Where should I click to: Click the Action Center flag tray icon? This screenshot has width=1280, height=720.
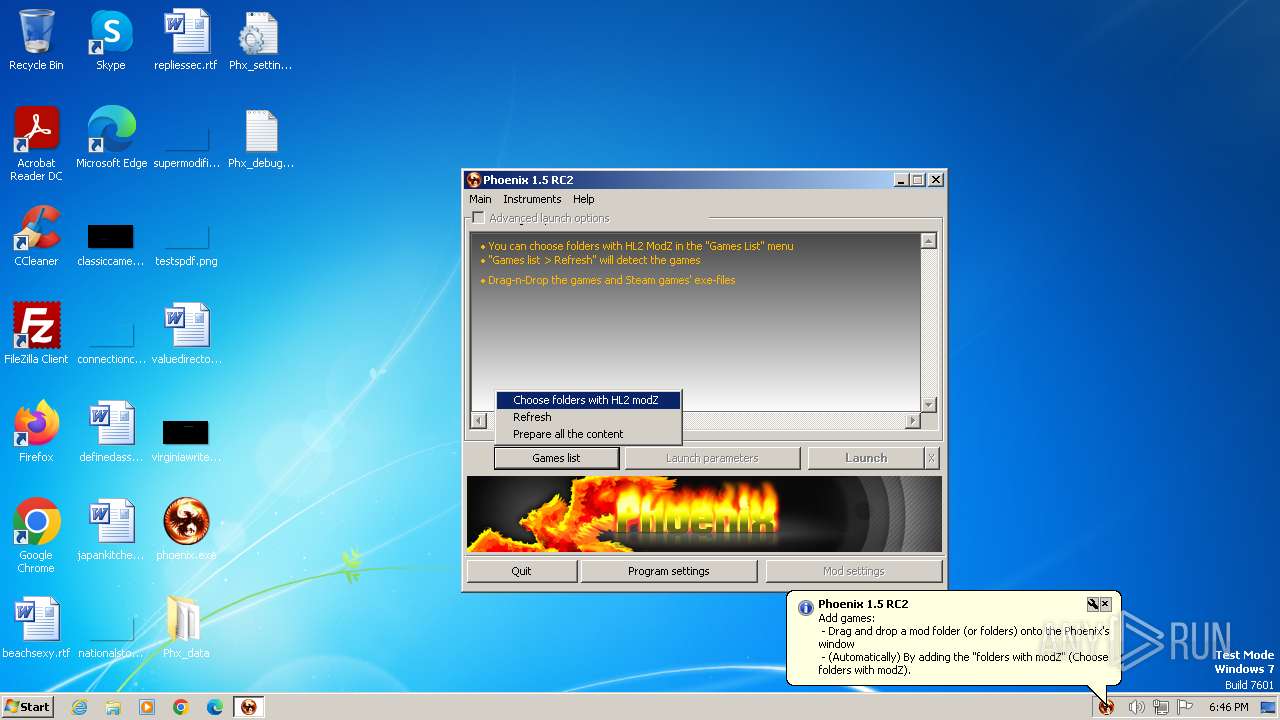pos(1186,707)
